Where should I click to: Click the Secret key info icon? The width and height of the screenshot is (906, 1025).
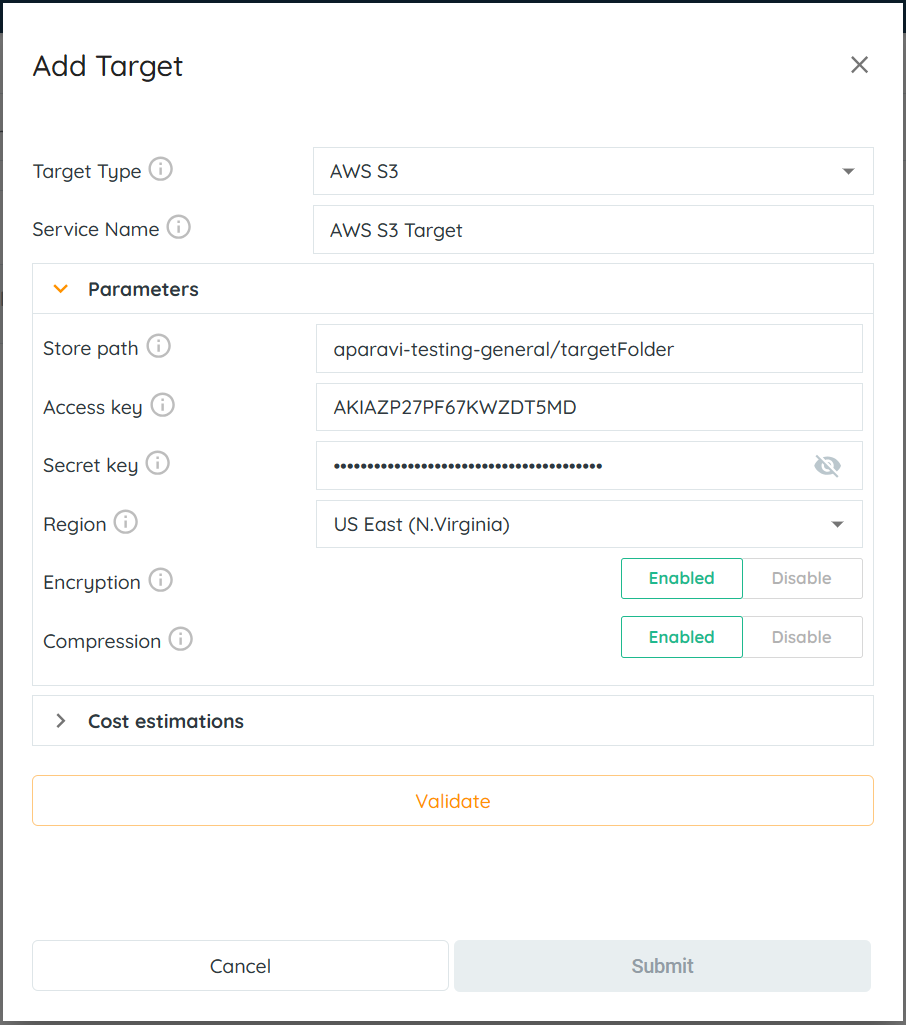[158, 464]
